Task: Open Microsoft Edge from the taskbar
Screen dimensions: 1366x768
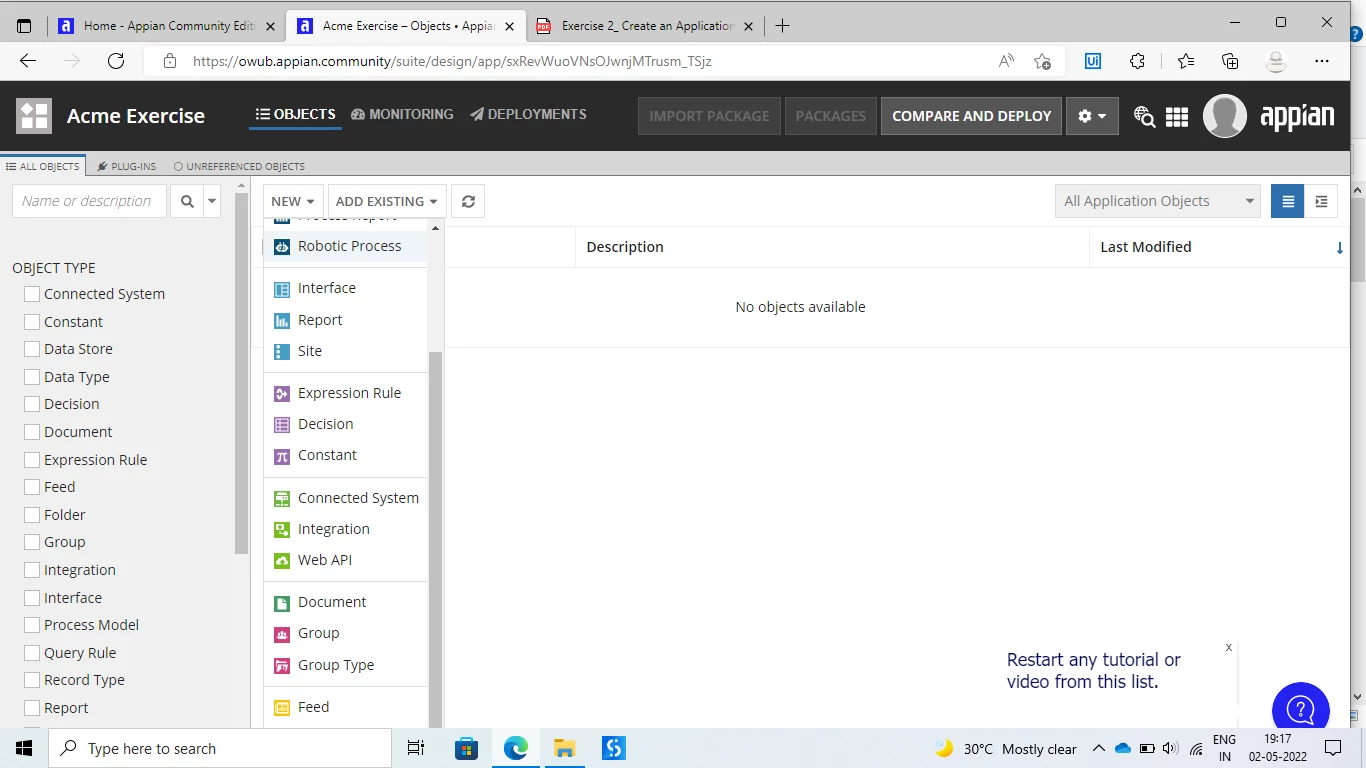Action: (x=516, y=748)
